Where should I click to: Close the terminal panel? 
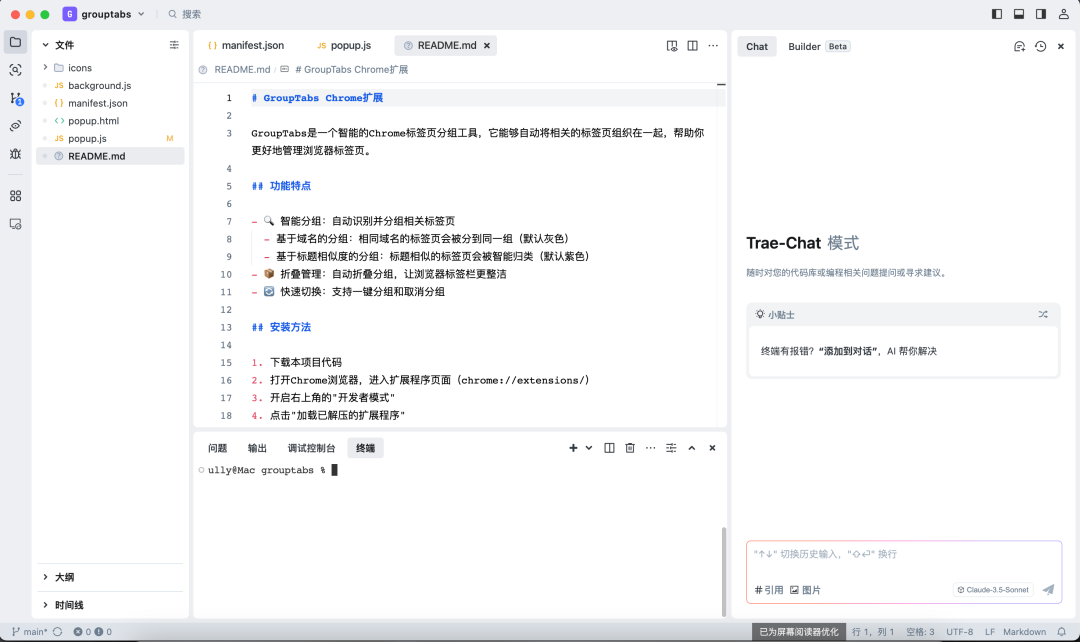tap(712, 448)
